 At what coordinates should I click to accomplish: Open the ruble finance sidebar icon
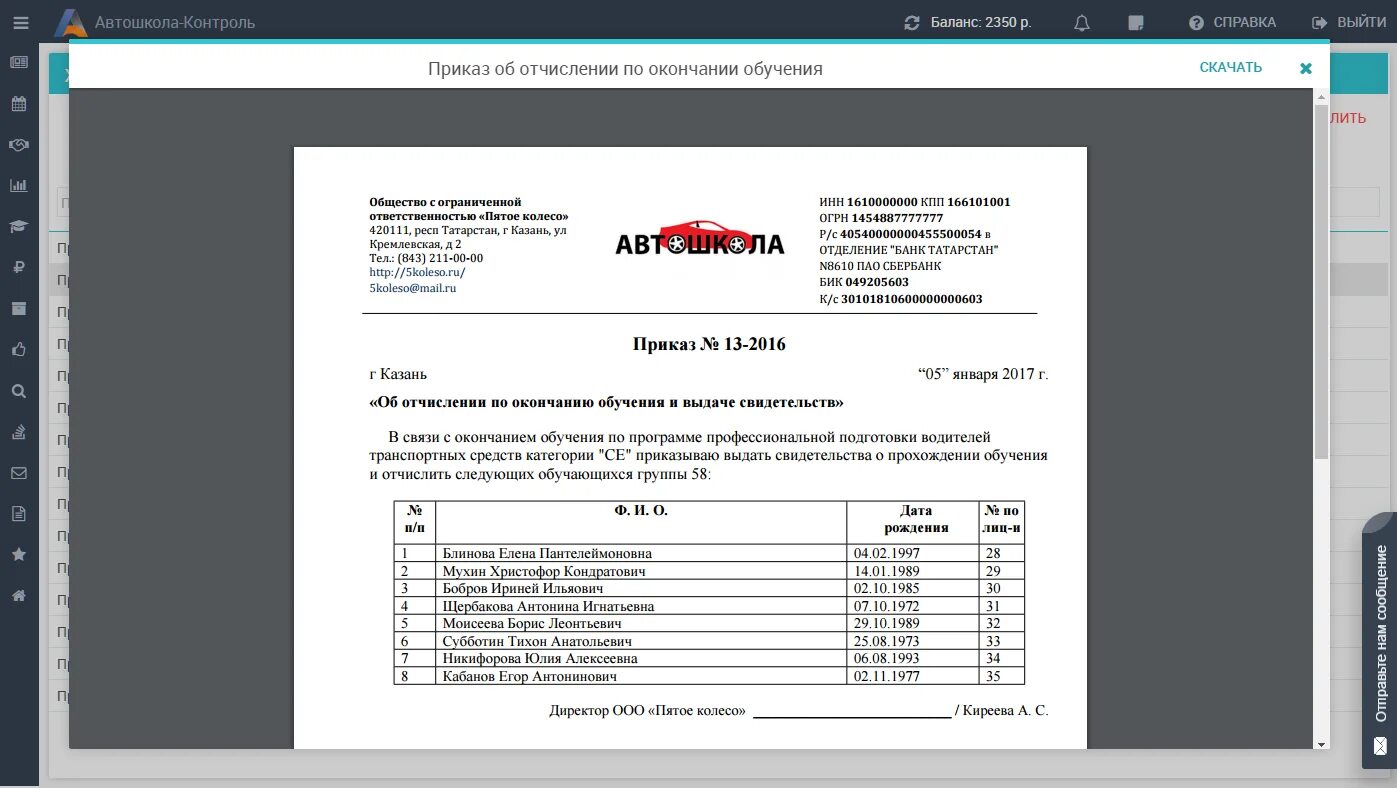(x=19, y=267)
